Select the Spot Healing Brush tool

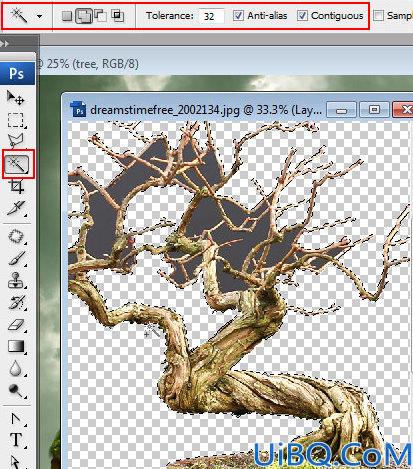[16, 237]
